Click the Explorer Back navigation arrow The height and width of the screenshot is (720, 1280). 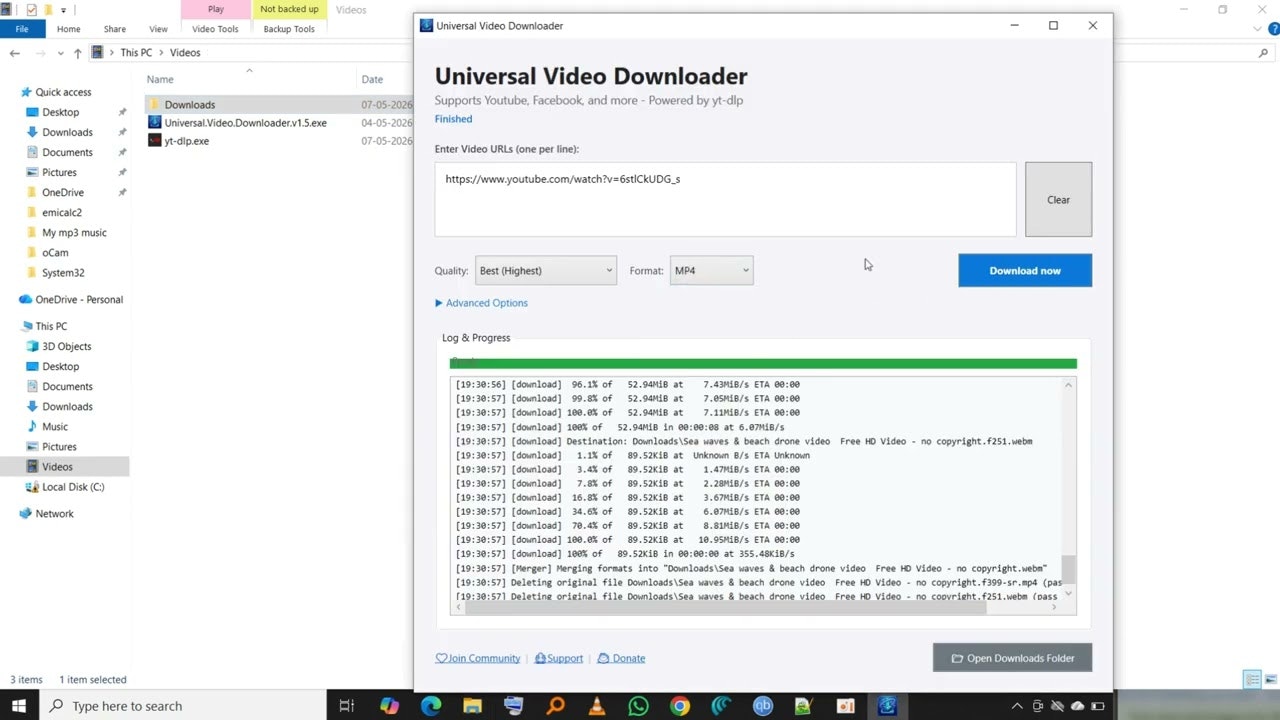(13, 52)
